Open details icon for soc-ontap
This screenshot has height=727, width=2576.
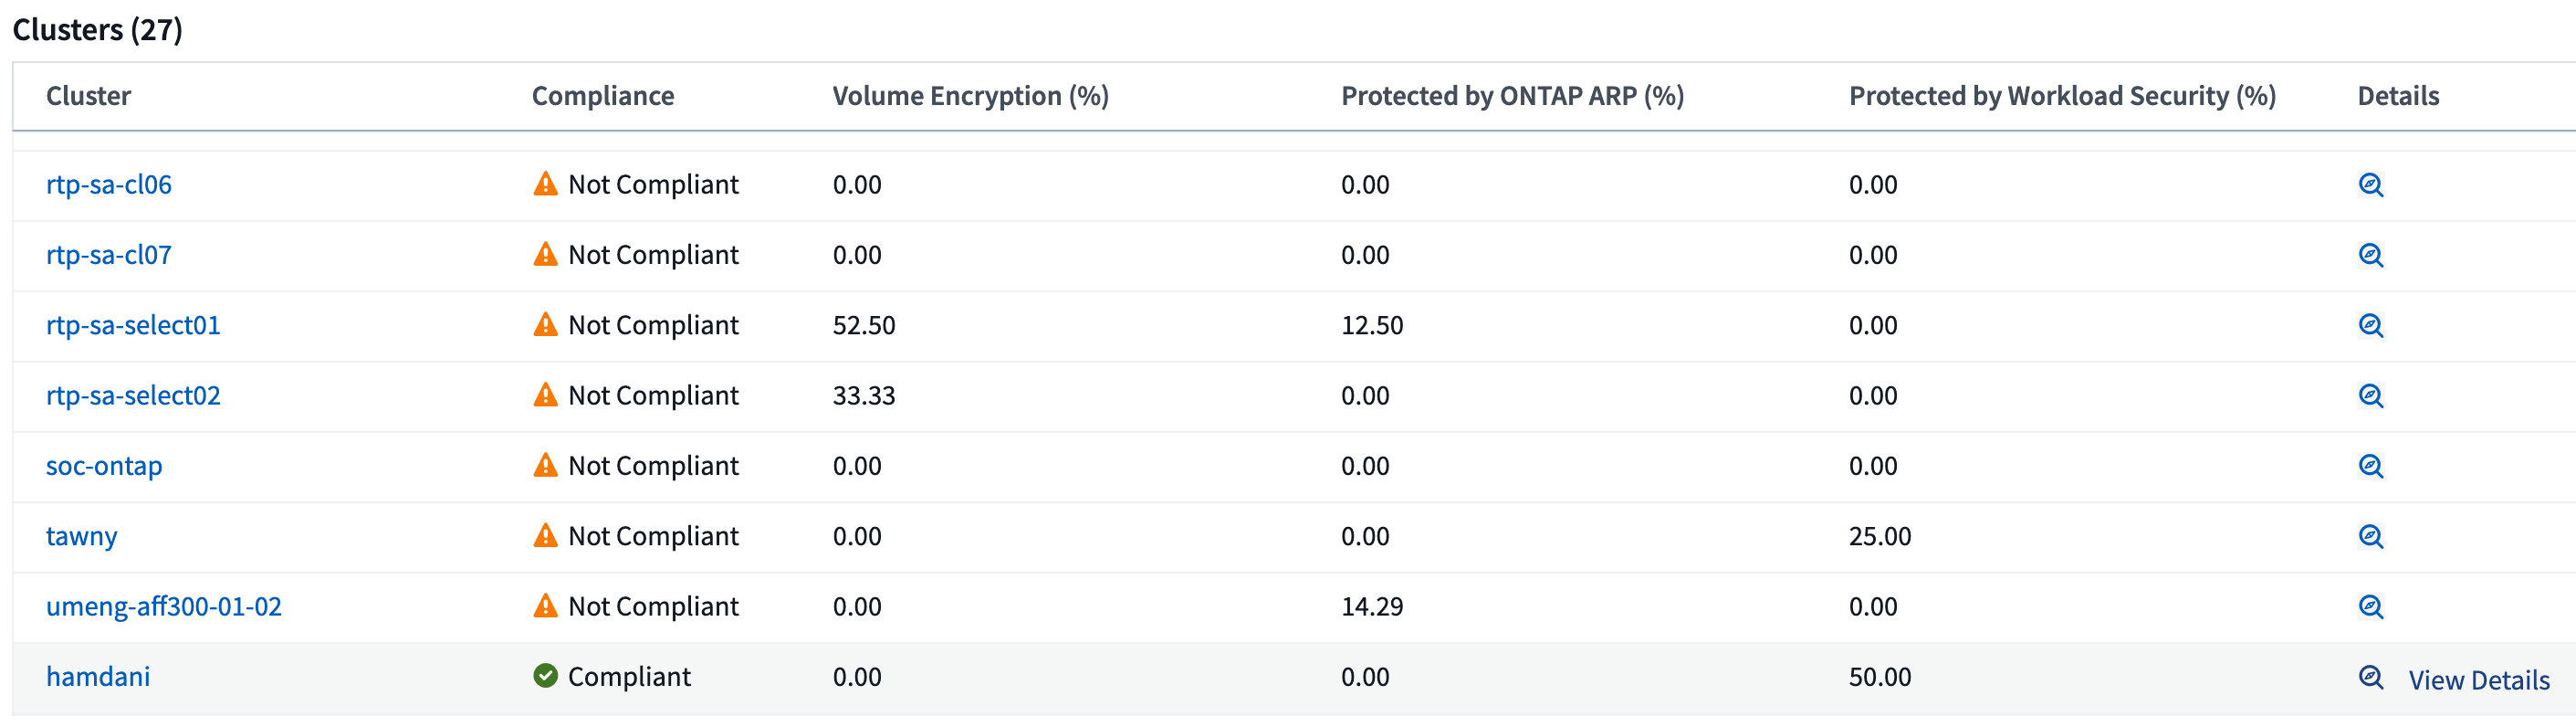[2370, 466]
